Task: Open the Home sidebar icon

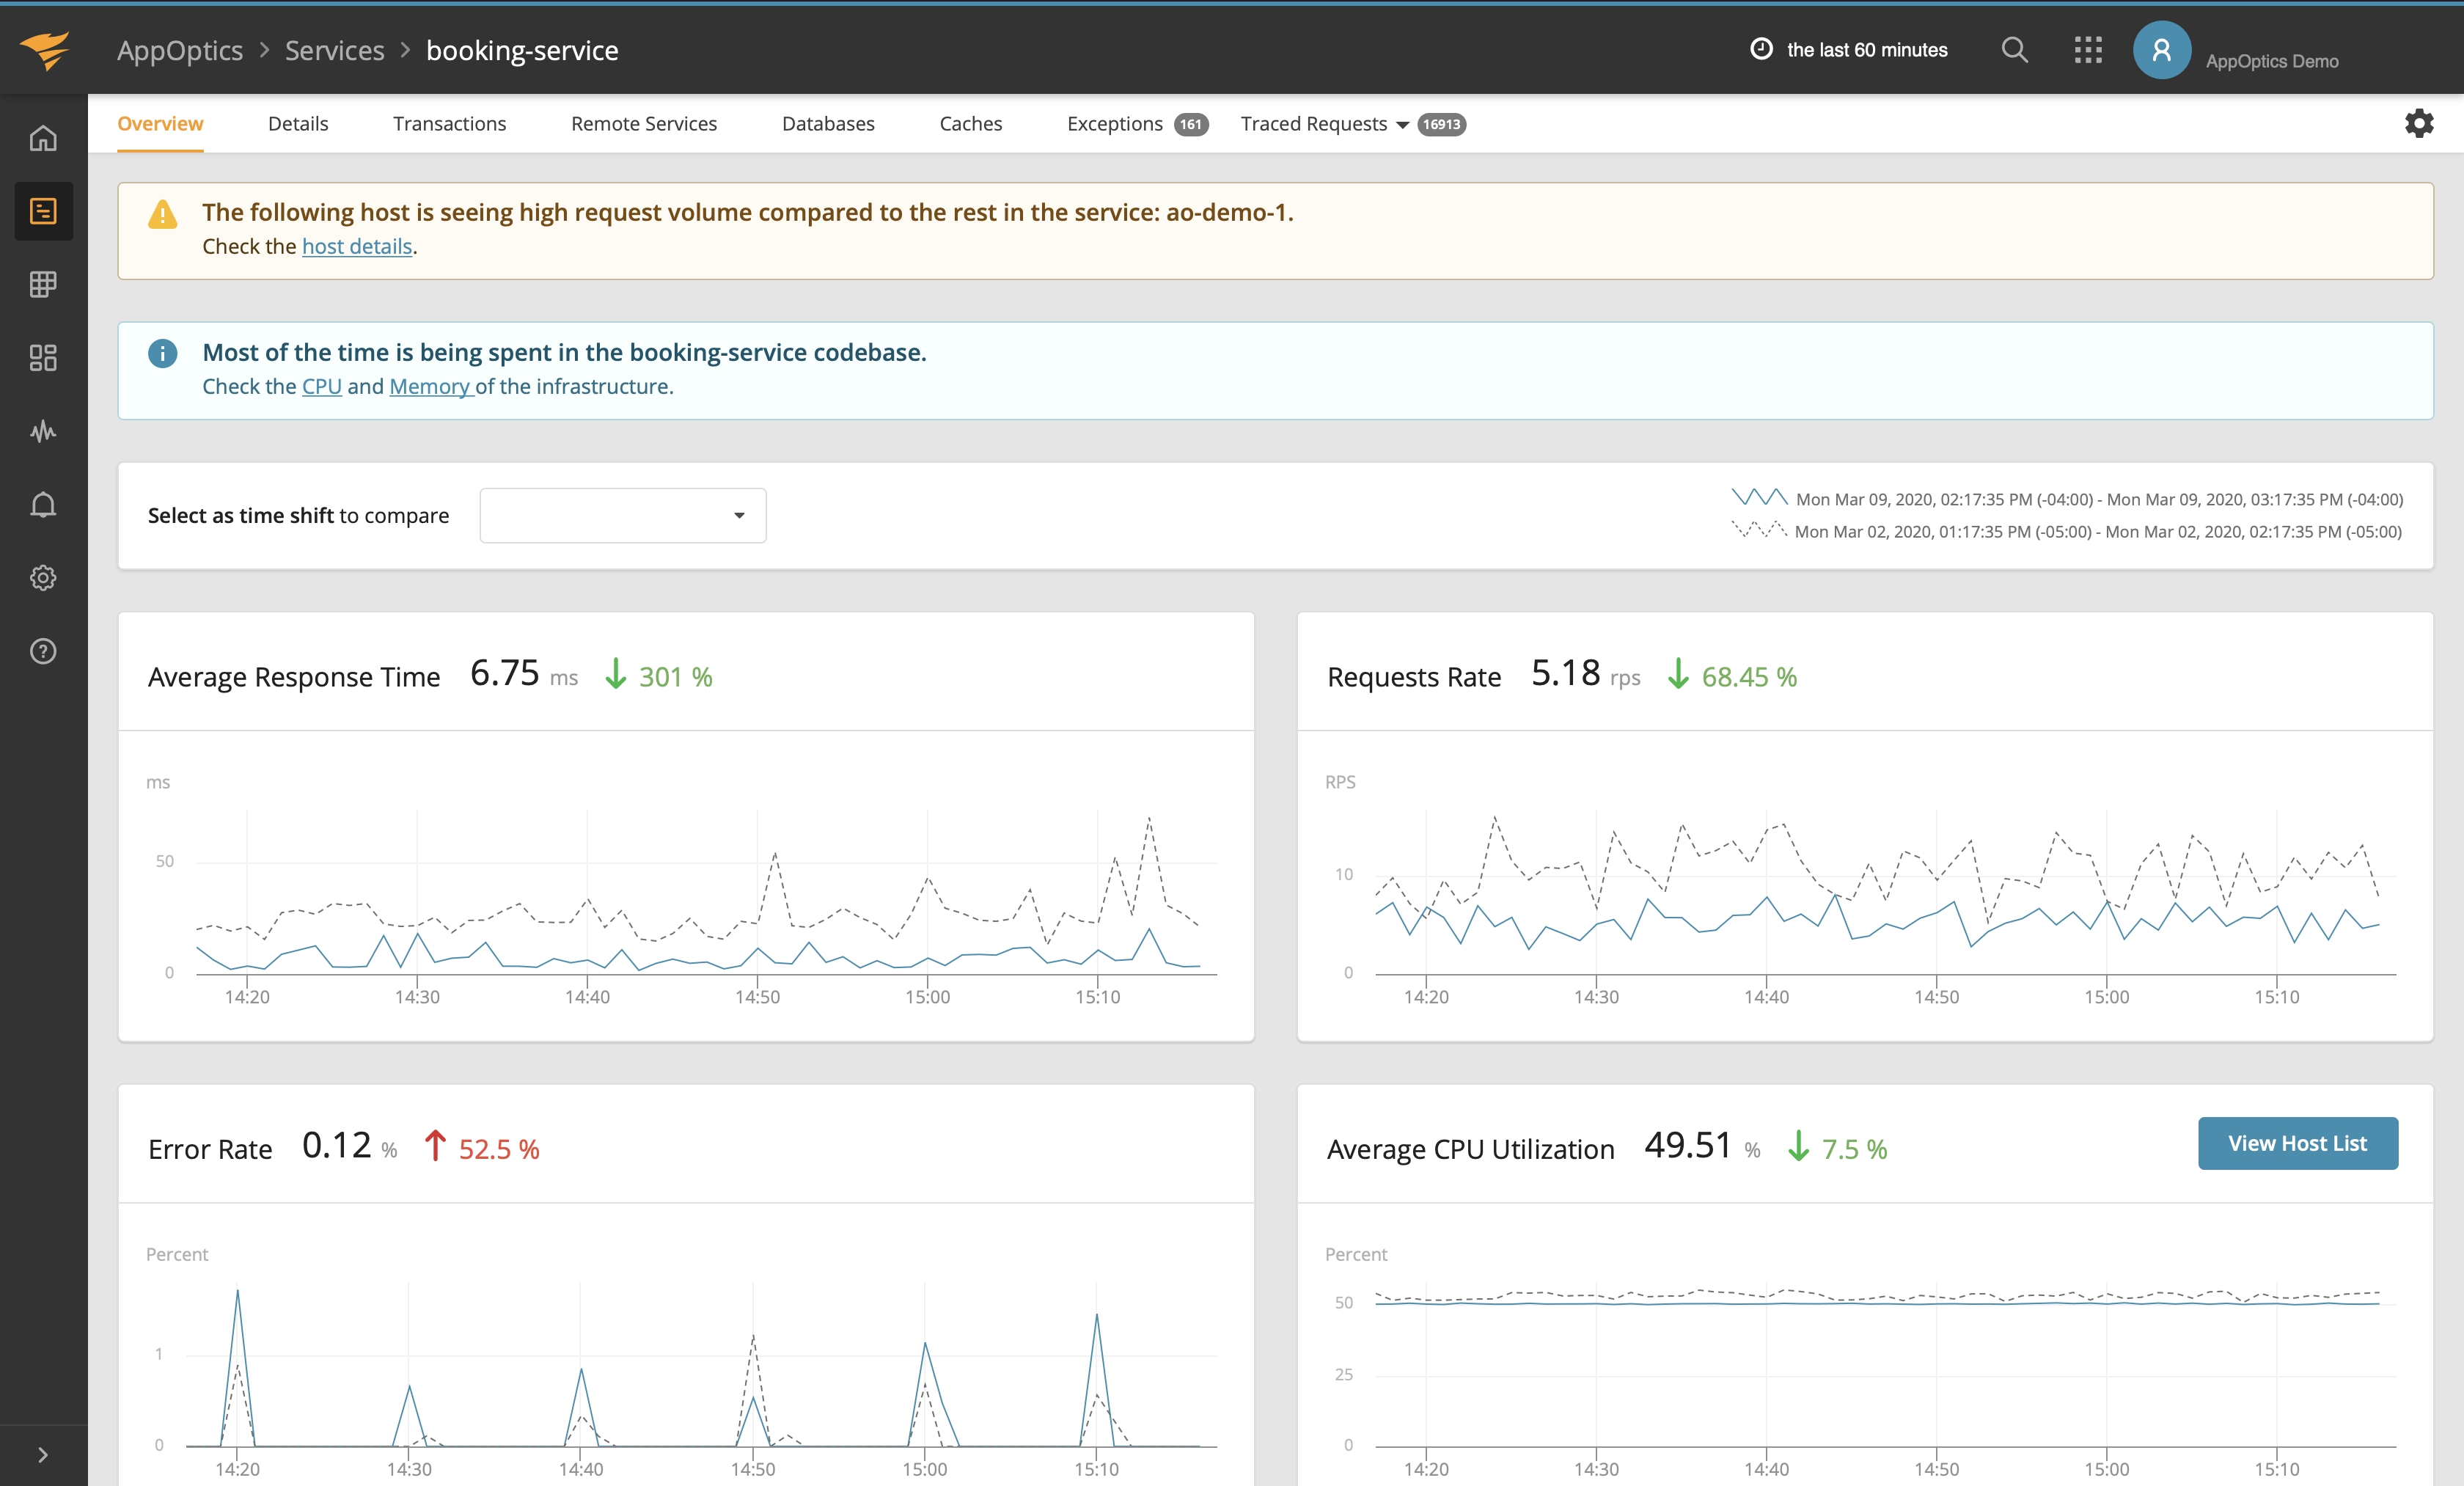Action: [43, 138]
